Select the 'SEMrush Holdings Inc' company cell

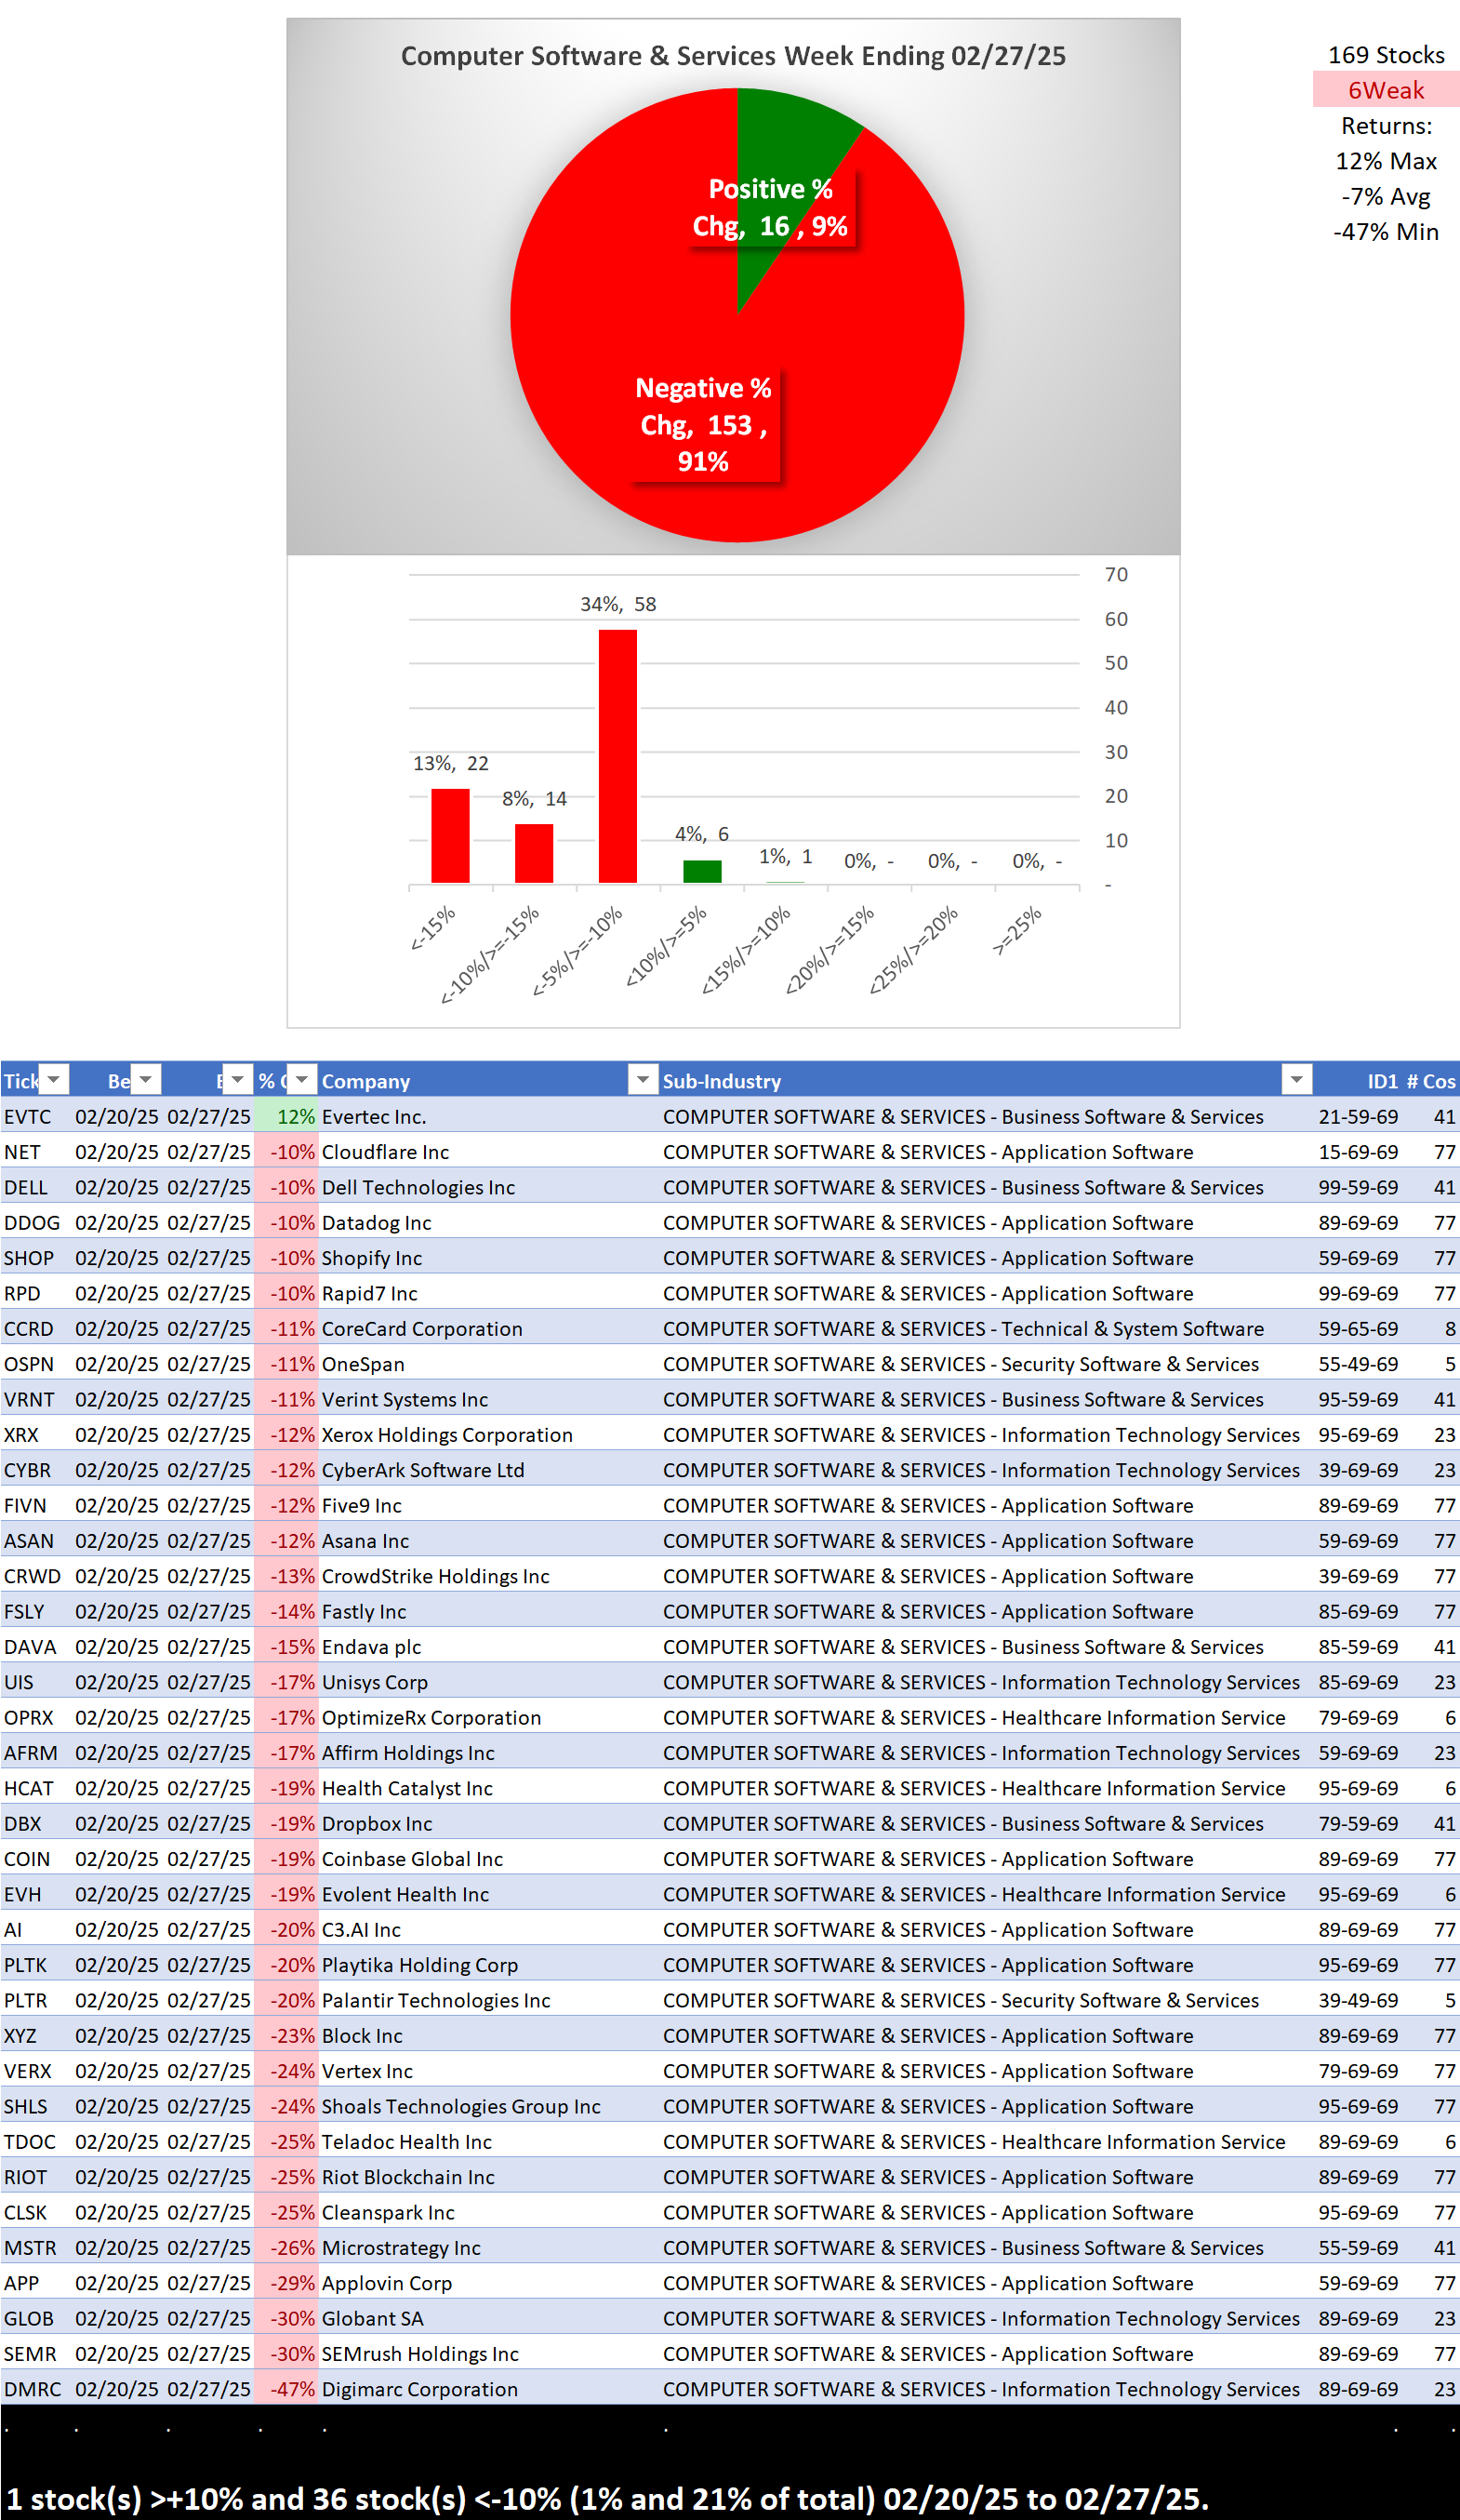pyautogui.click(x=488, y=2353)
